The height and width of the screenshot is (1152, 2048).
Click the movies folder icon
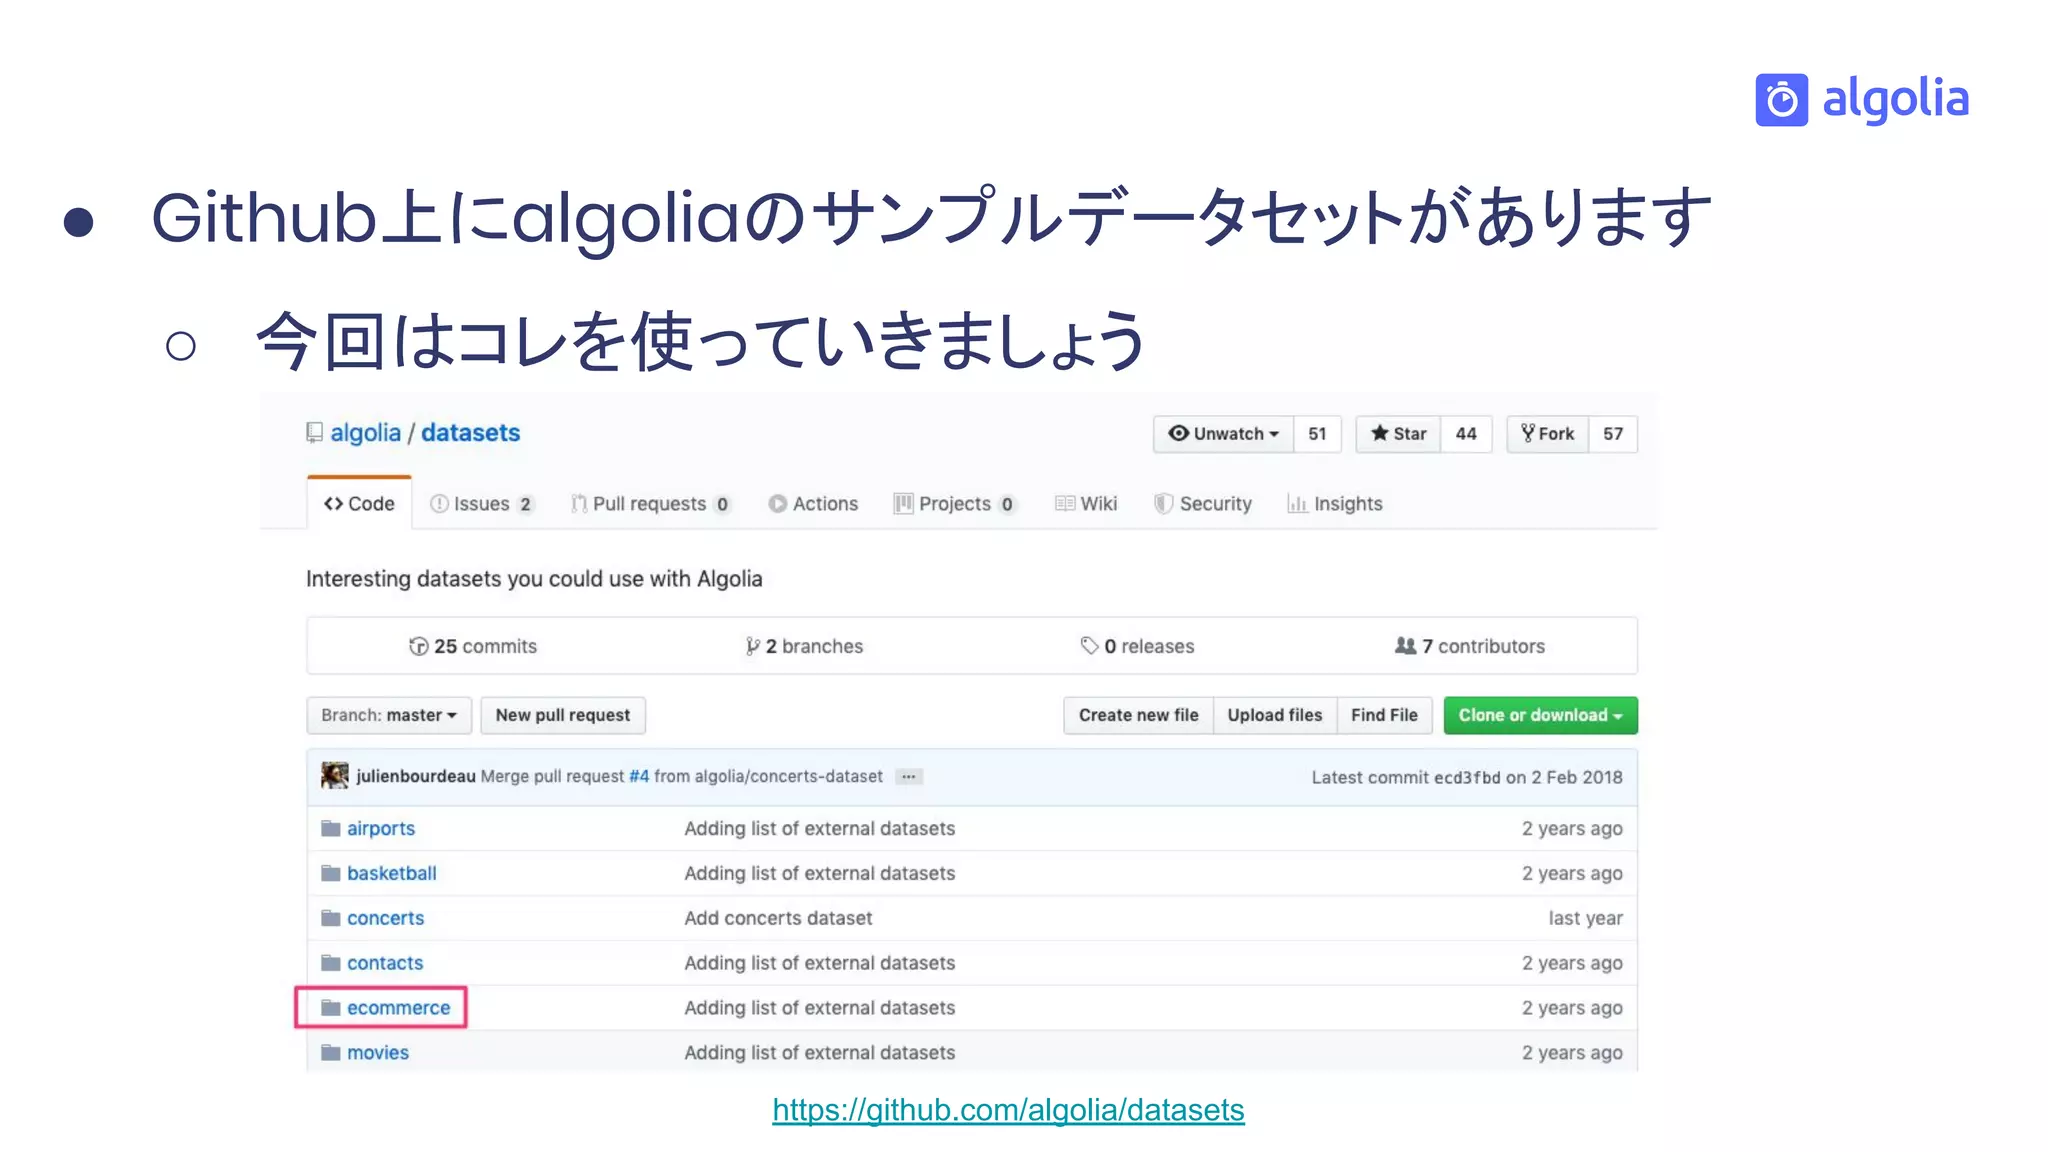[331, 1052]
